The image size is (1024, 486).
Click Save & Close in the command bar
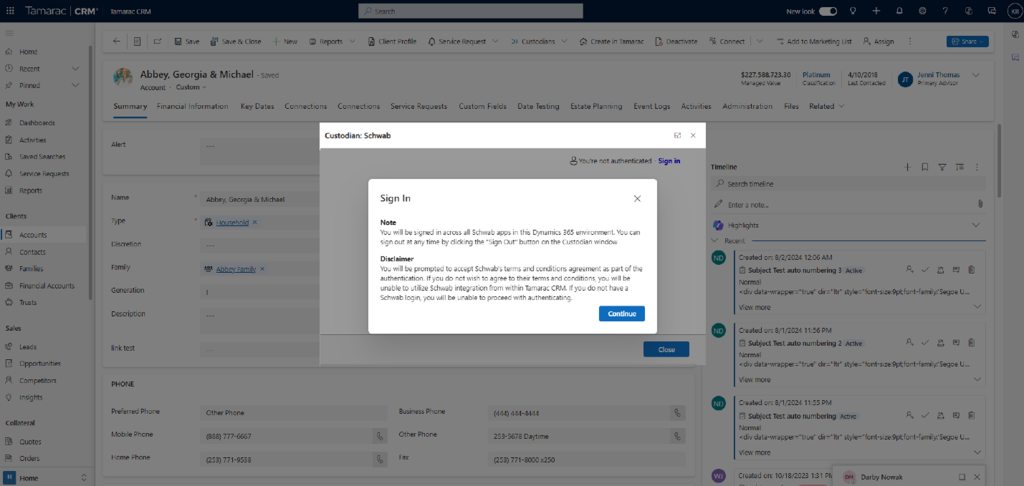point(235,41)
